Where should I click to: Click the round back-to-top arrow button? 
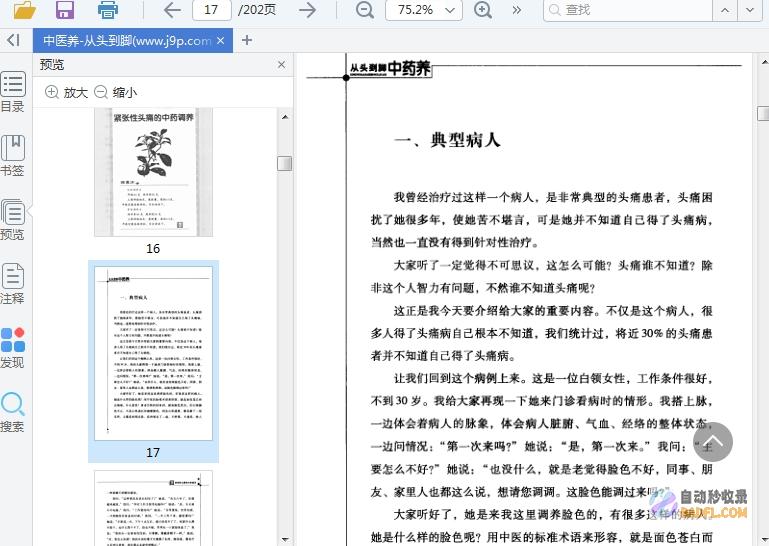click(713, 442)
